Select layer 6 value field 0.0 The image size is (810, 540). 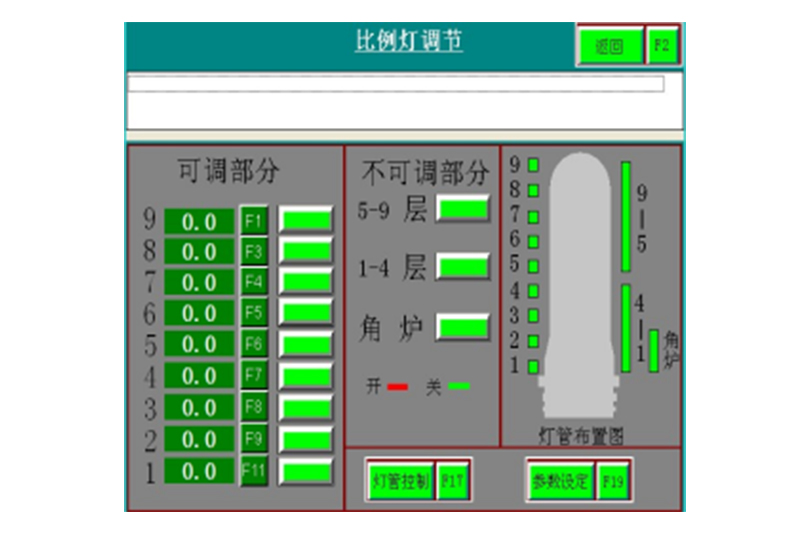[199, 313]
